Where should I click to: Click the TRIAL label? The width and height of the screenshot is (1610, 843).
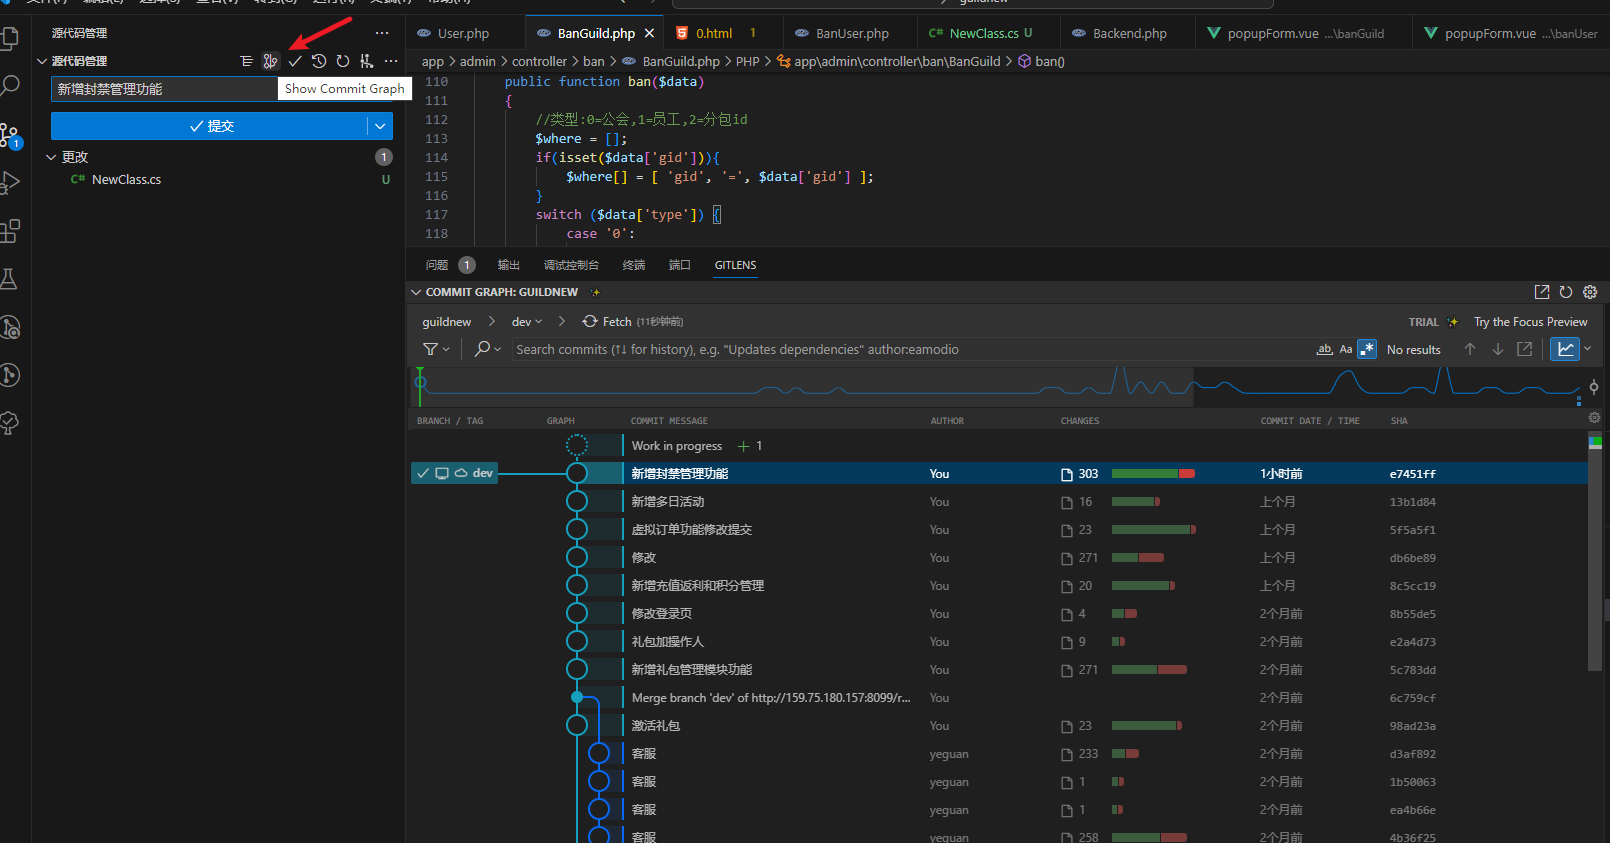pos(1423,322)
